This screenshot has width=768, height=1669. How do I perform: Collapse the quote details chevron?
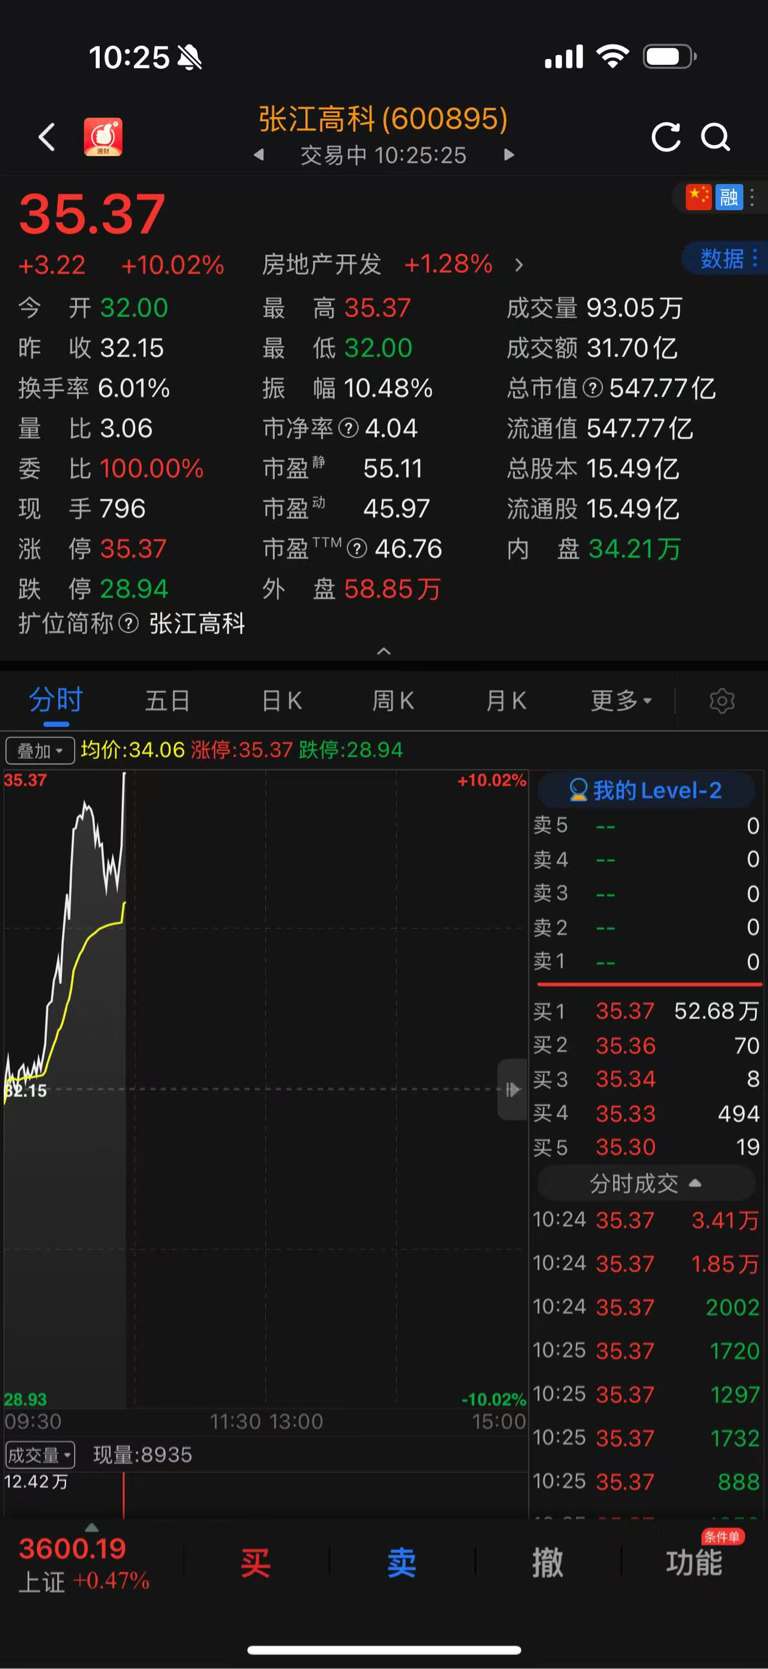pyautogui.click(x=384, y=651)
